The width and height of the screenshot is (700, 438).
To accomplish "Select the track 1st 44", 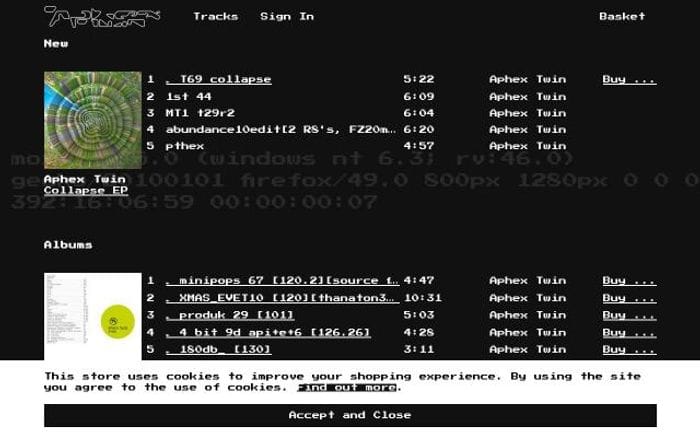I will 188,96.
